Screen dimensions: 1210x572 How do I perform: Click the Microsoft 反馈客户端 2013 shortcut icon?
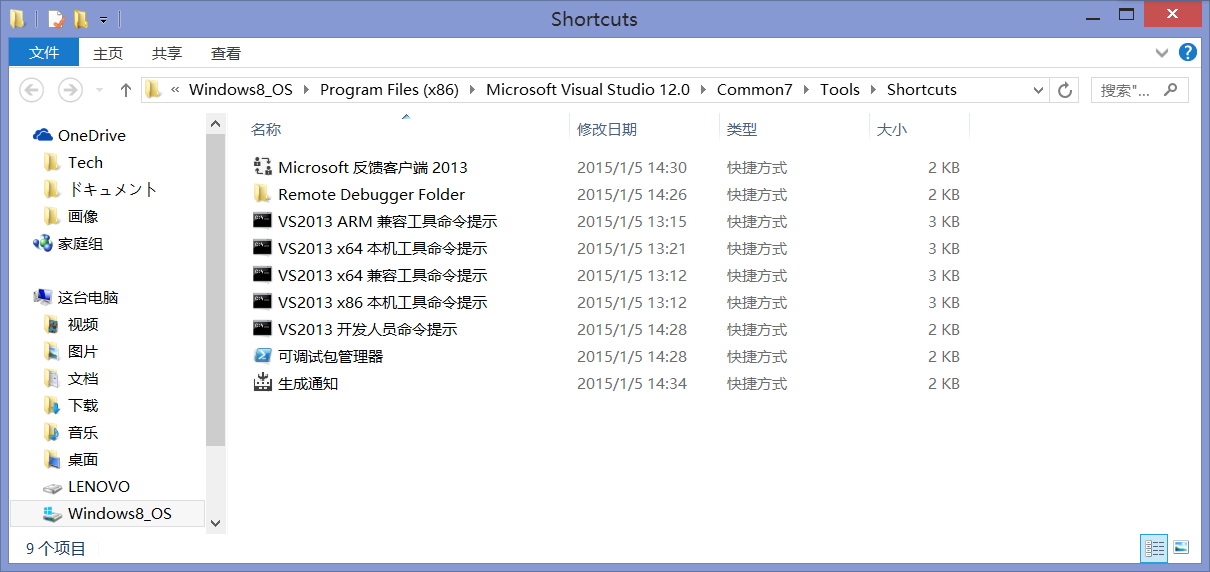tap(263, 167)
